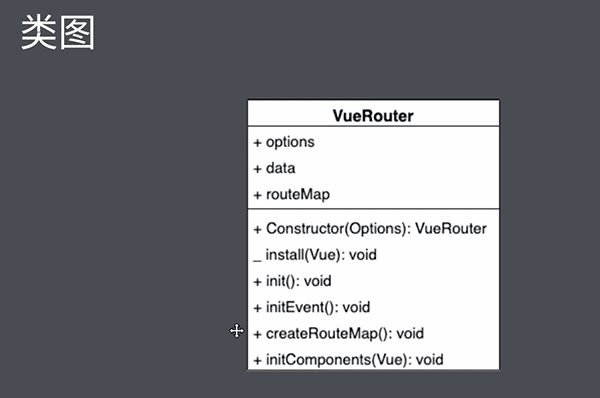Click the VueRouter class title
600x398 pixels.
[373, 116]
